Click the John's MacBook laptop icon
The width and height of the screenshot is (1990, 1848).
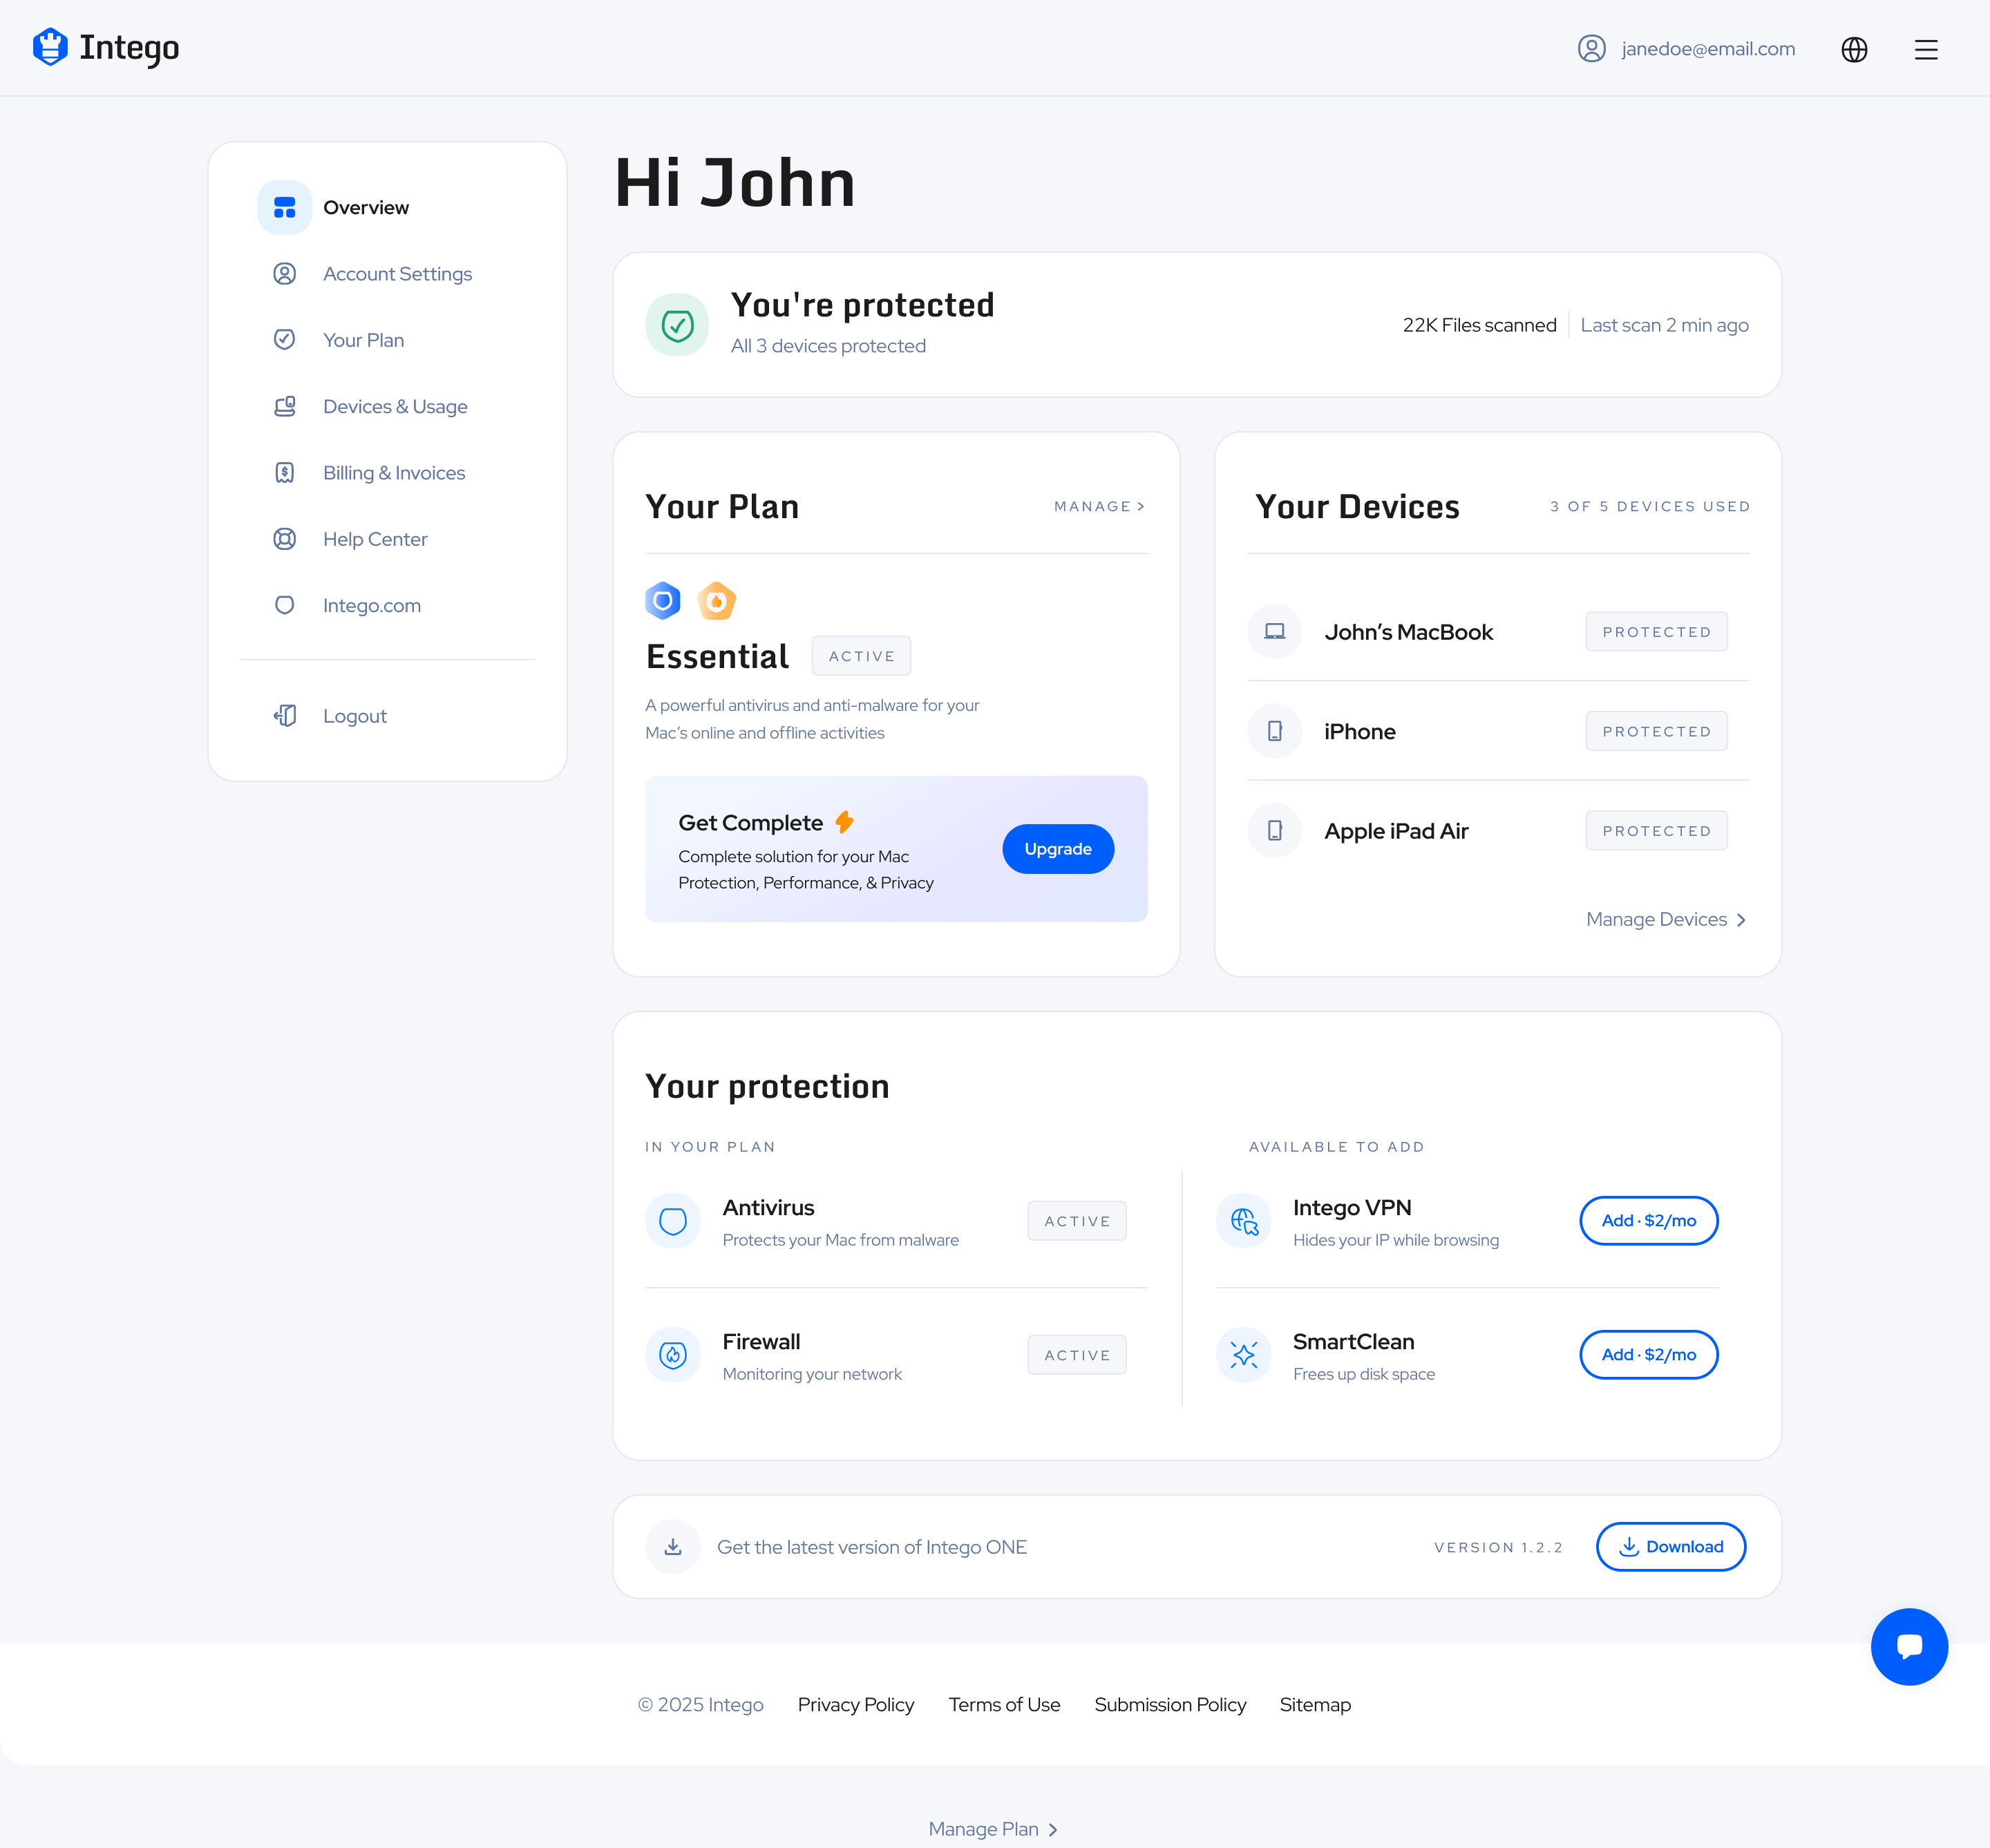[x=1274, y=631]
